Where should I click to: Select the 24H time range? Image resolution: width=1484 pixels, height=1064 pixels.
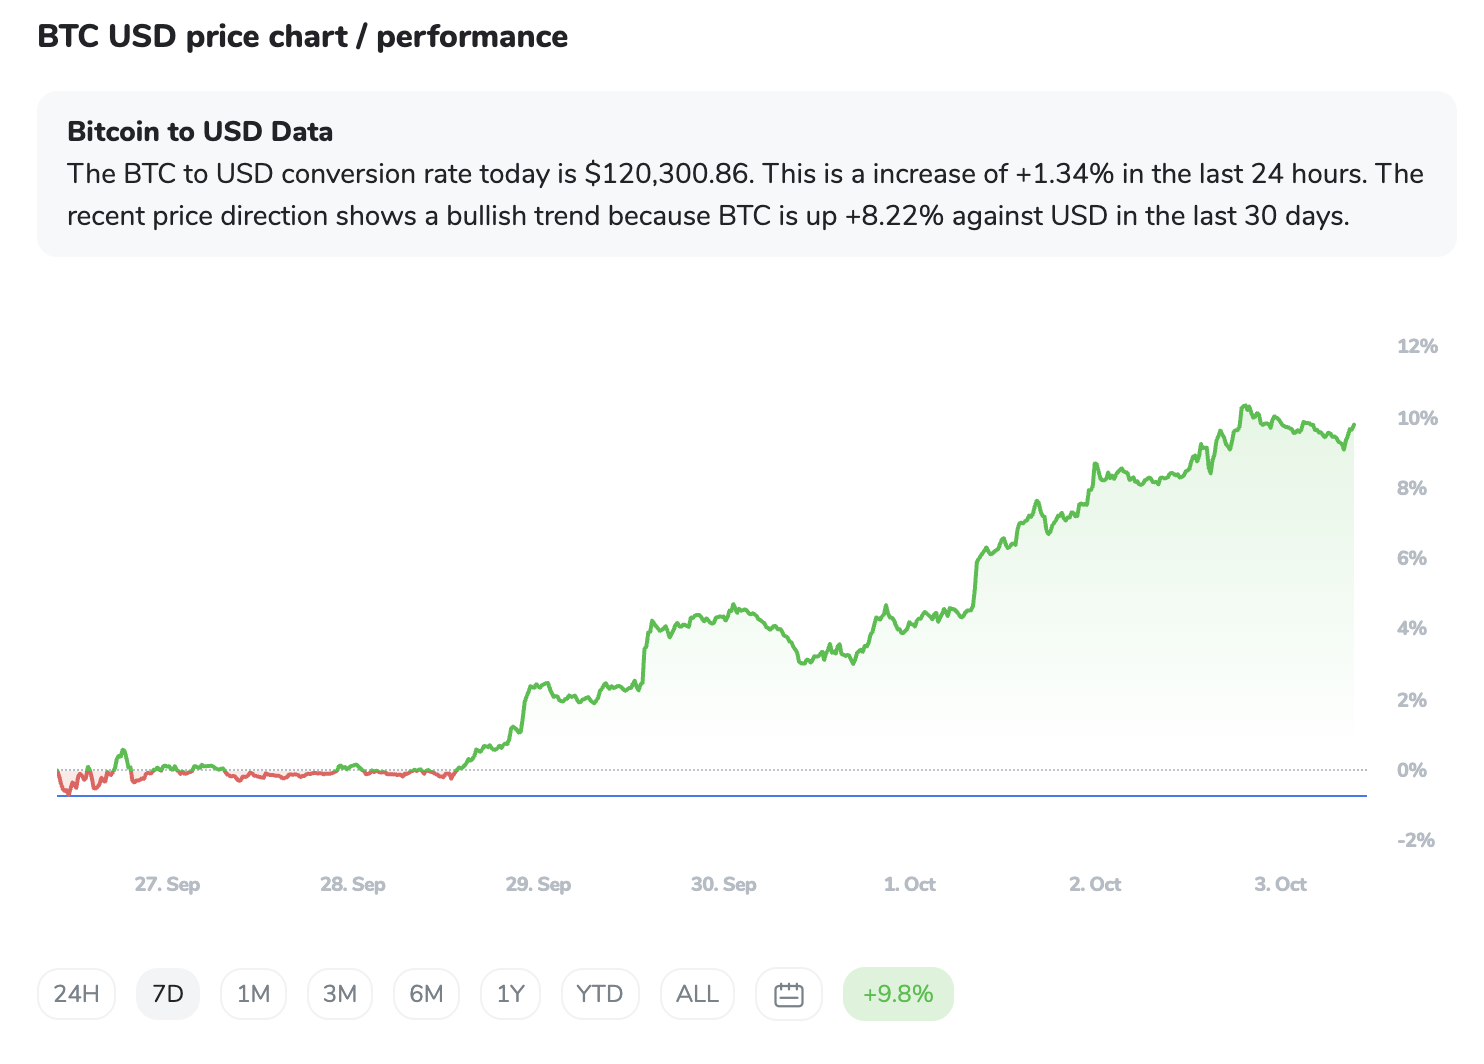(x=77, y=994)
